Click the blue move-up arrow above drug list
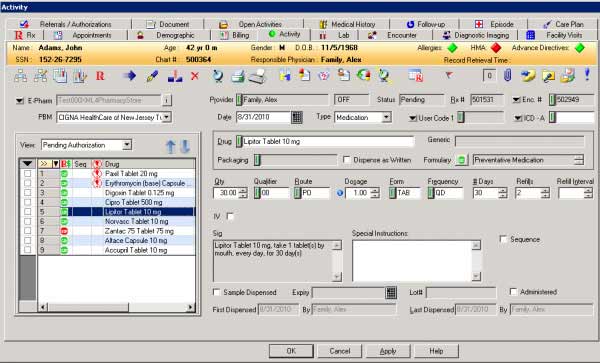Viewport: 600px width, 363px height. click(x=171, y=147)
